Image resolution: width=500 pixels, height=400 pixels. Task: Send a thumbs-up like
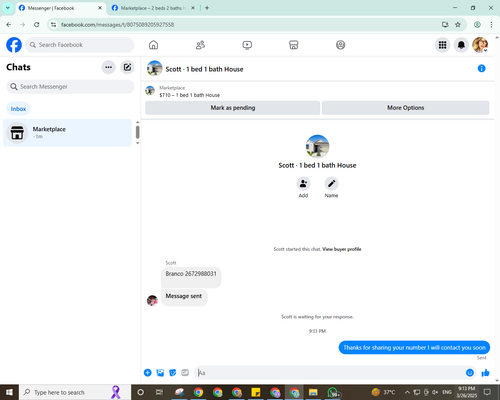(485, 373)
